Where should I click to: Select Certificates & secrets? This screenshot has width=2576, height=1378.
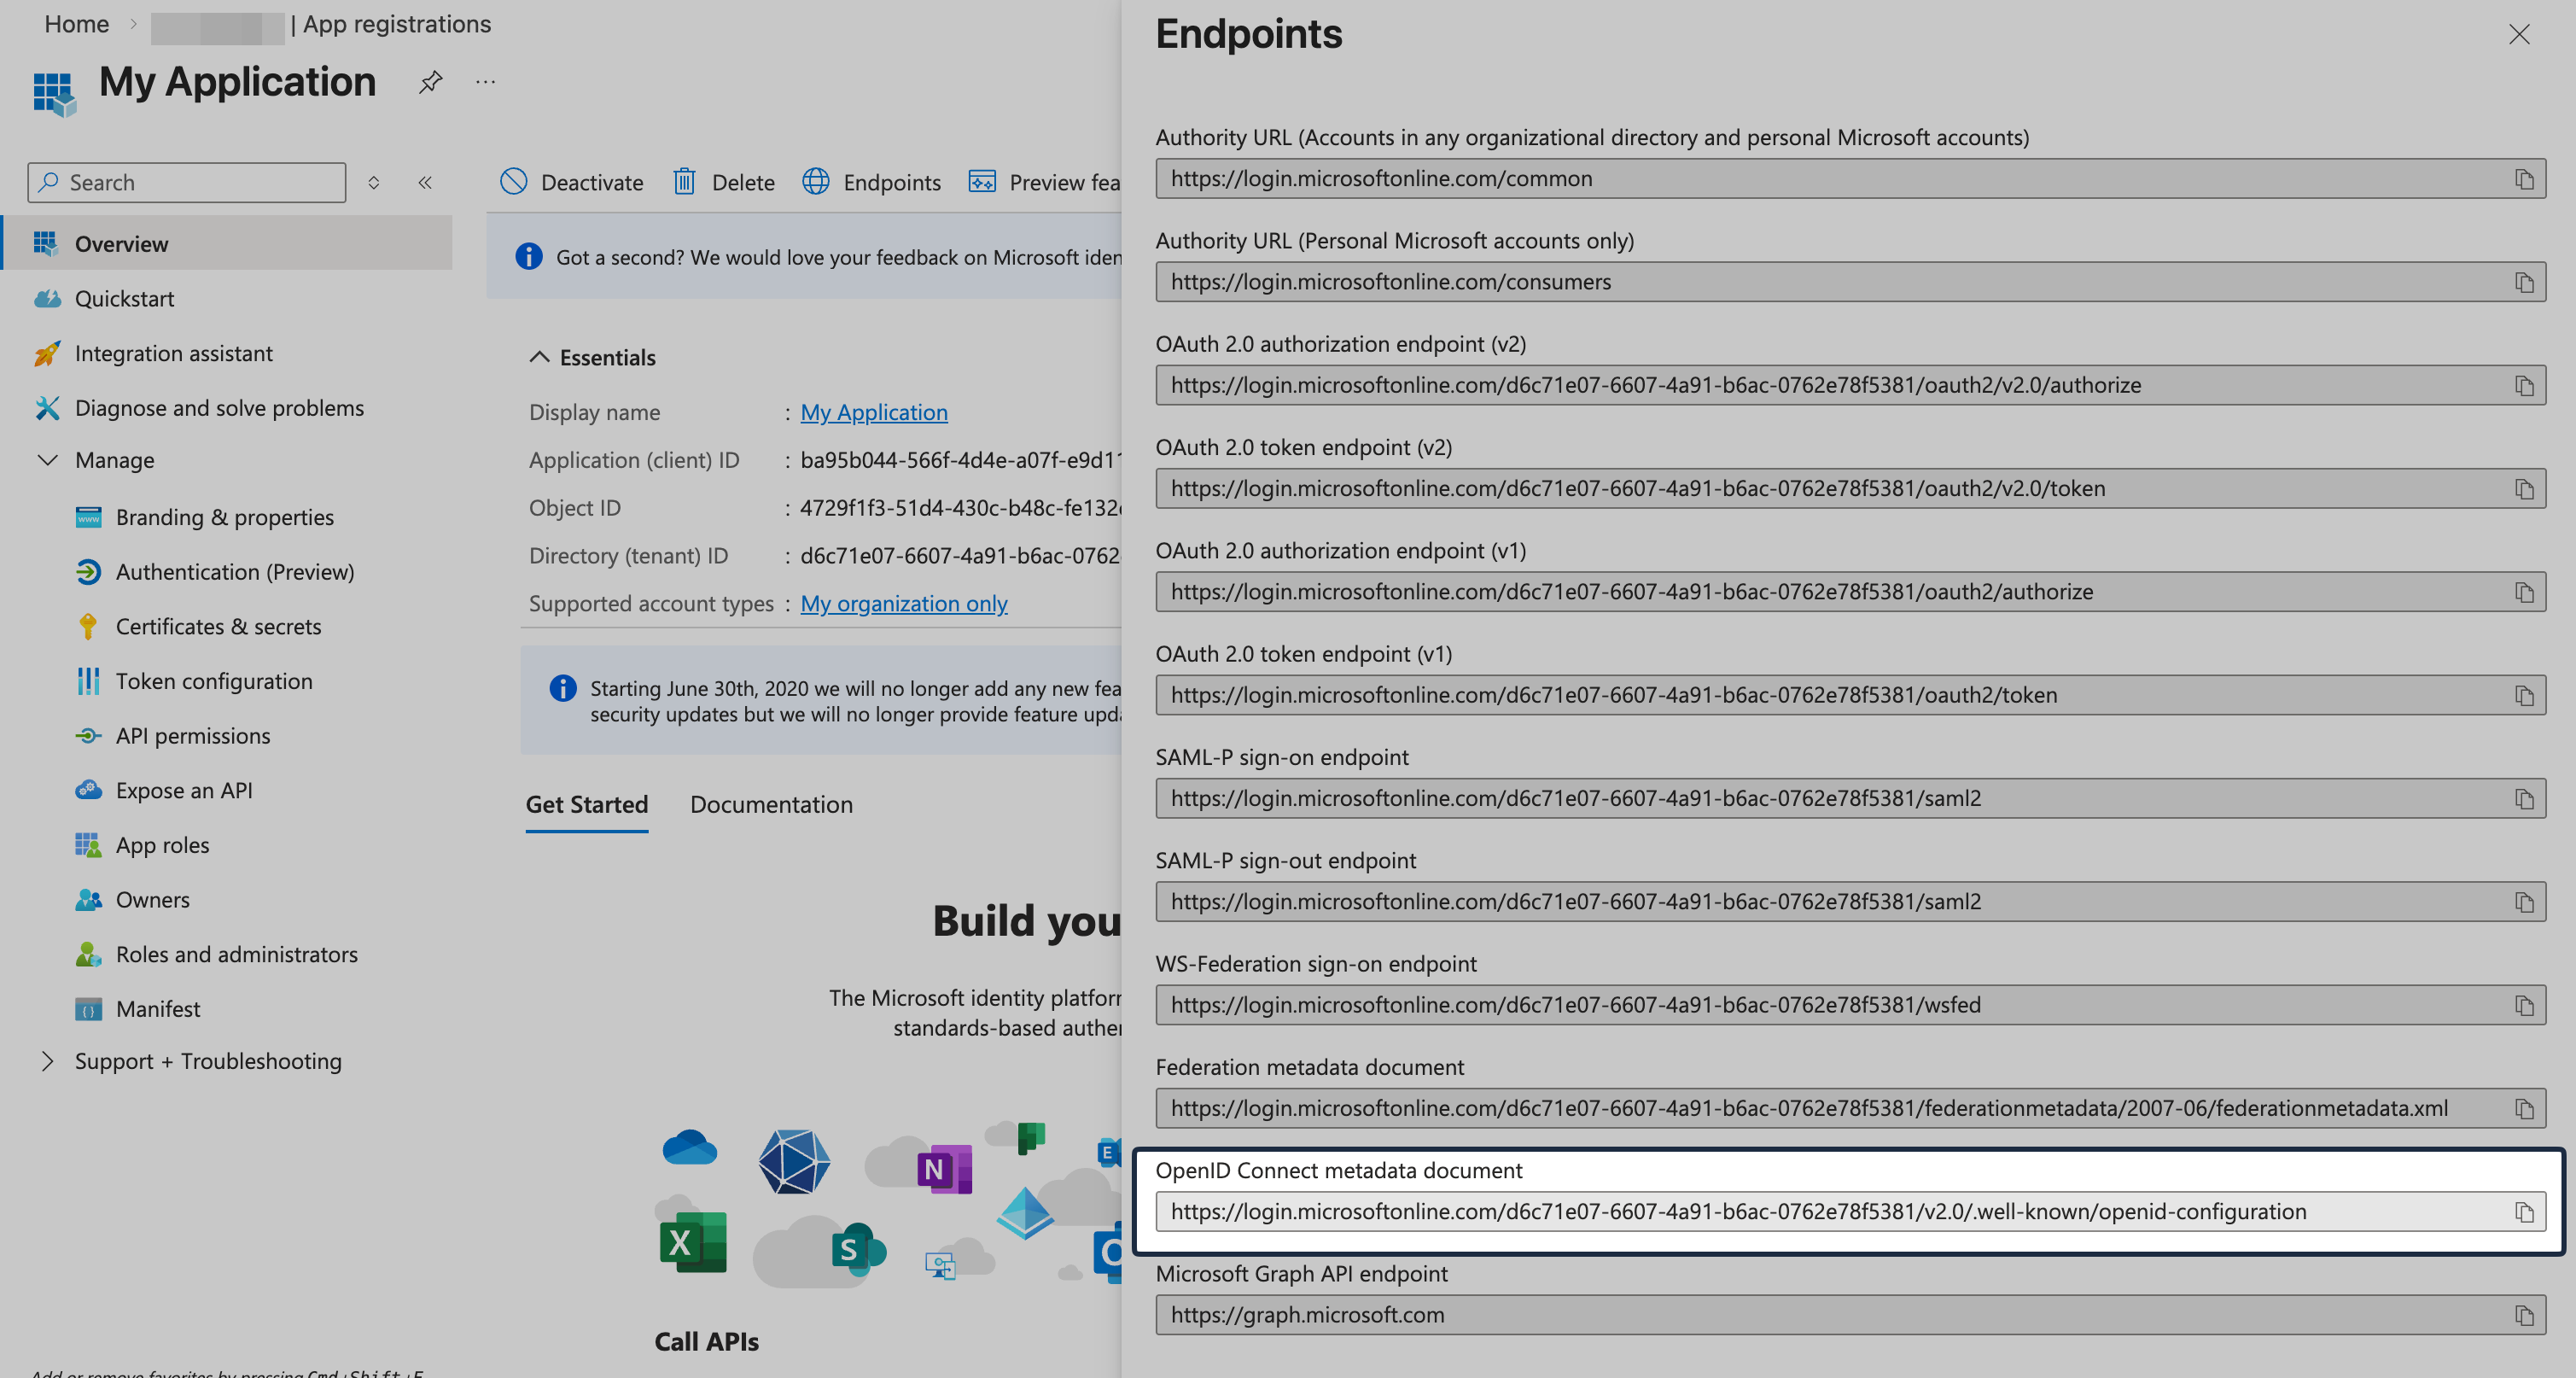[x=218, y=626]
